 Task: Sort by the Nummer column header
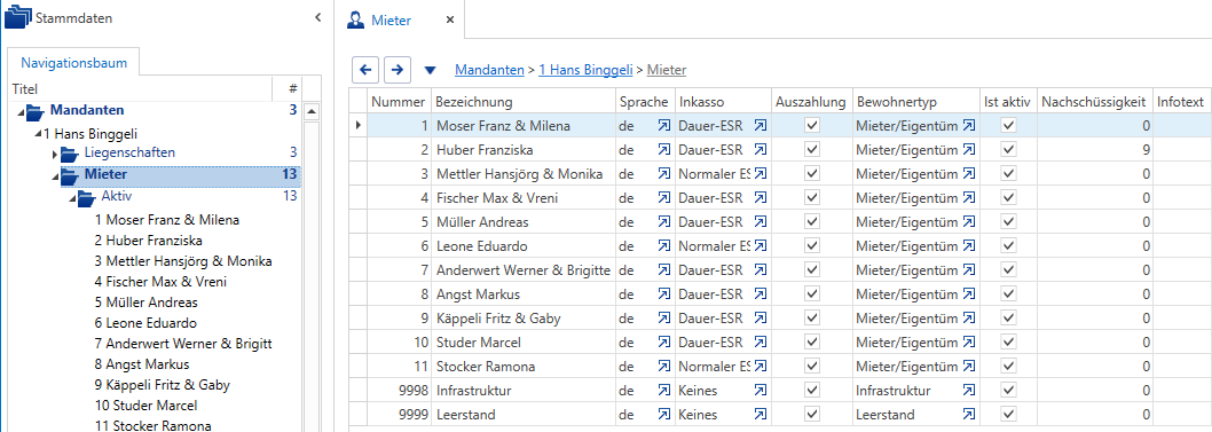(x=399, y=102)
